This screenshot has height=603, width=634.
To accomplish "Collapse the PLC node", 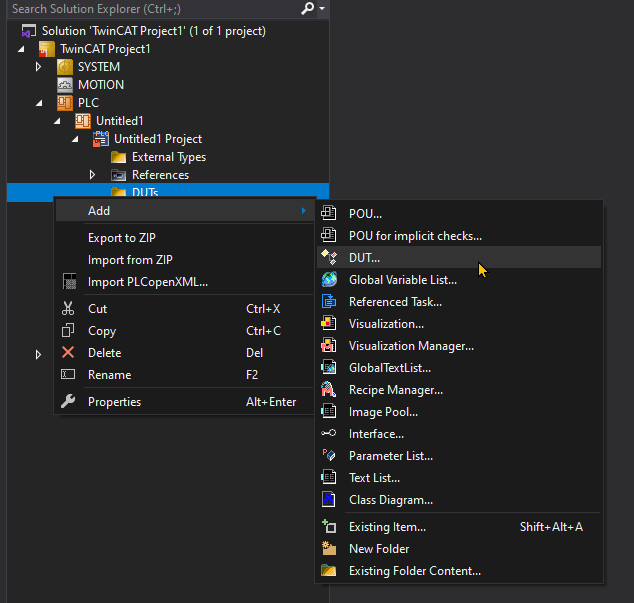I will [x=39, y=103].
